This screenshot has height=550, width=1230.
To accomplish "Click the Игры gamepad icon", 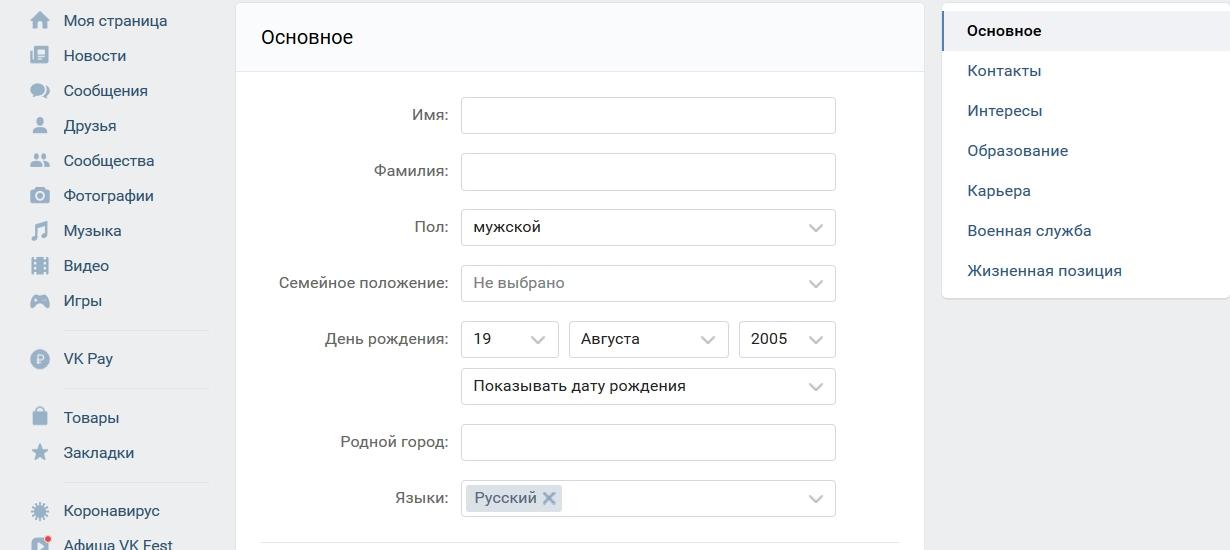I will (x=40, y=300).
